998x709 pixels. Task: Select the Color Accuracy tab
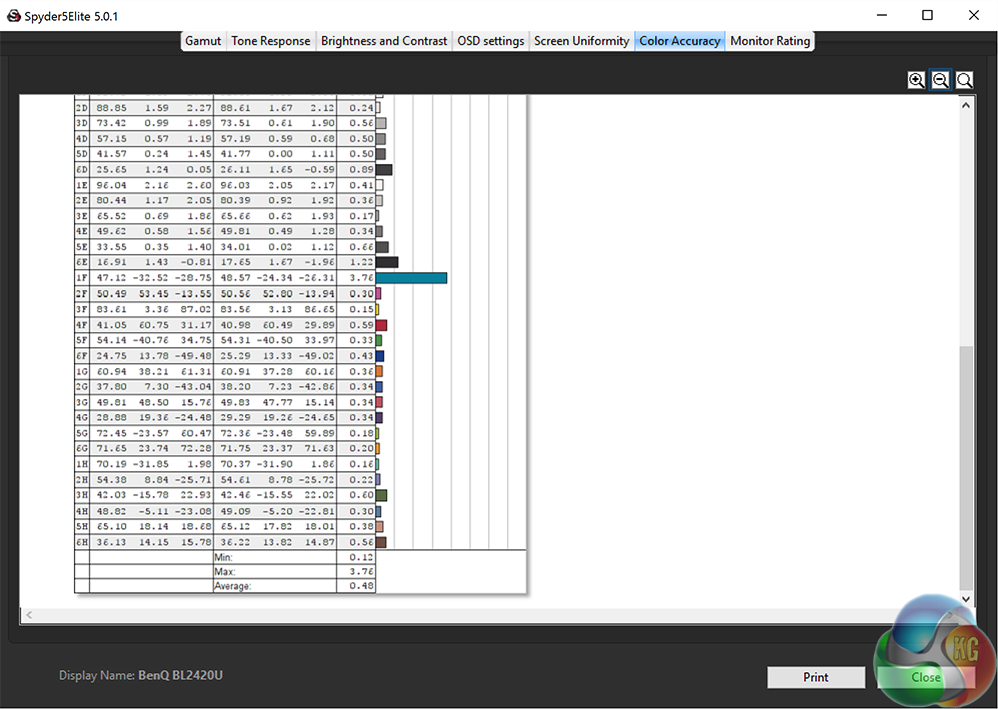680,41
